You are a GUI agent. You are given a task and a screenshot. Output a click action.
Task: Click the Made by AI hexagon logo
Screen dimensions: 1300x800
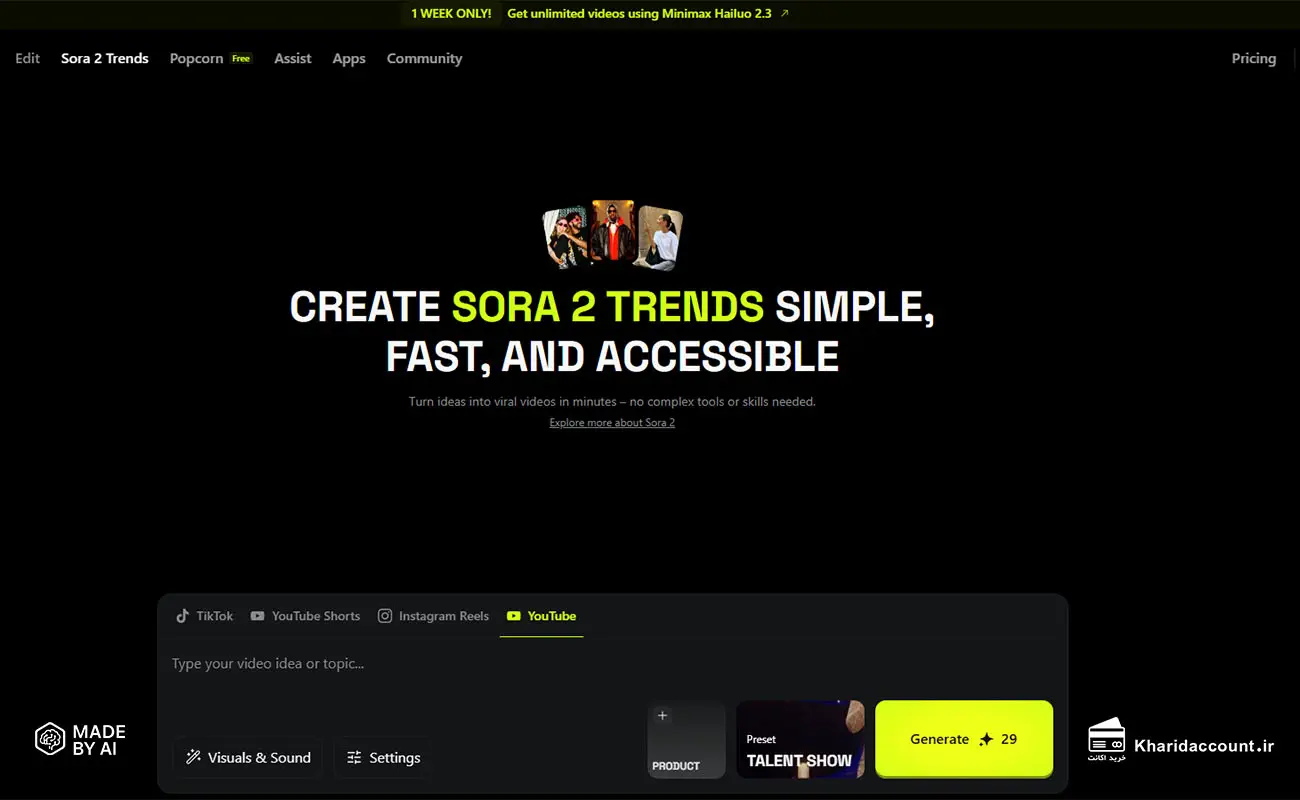click(50, 738)
